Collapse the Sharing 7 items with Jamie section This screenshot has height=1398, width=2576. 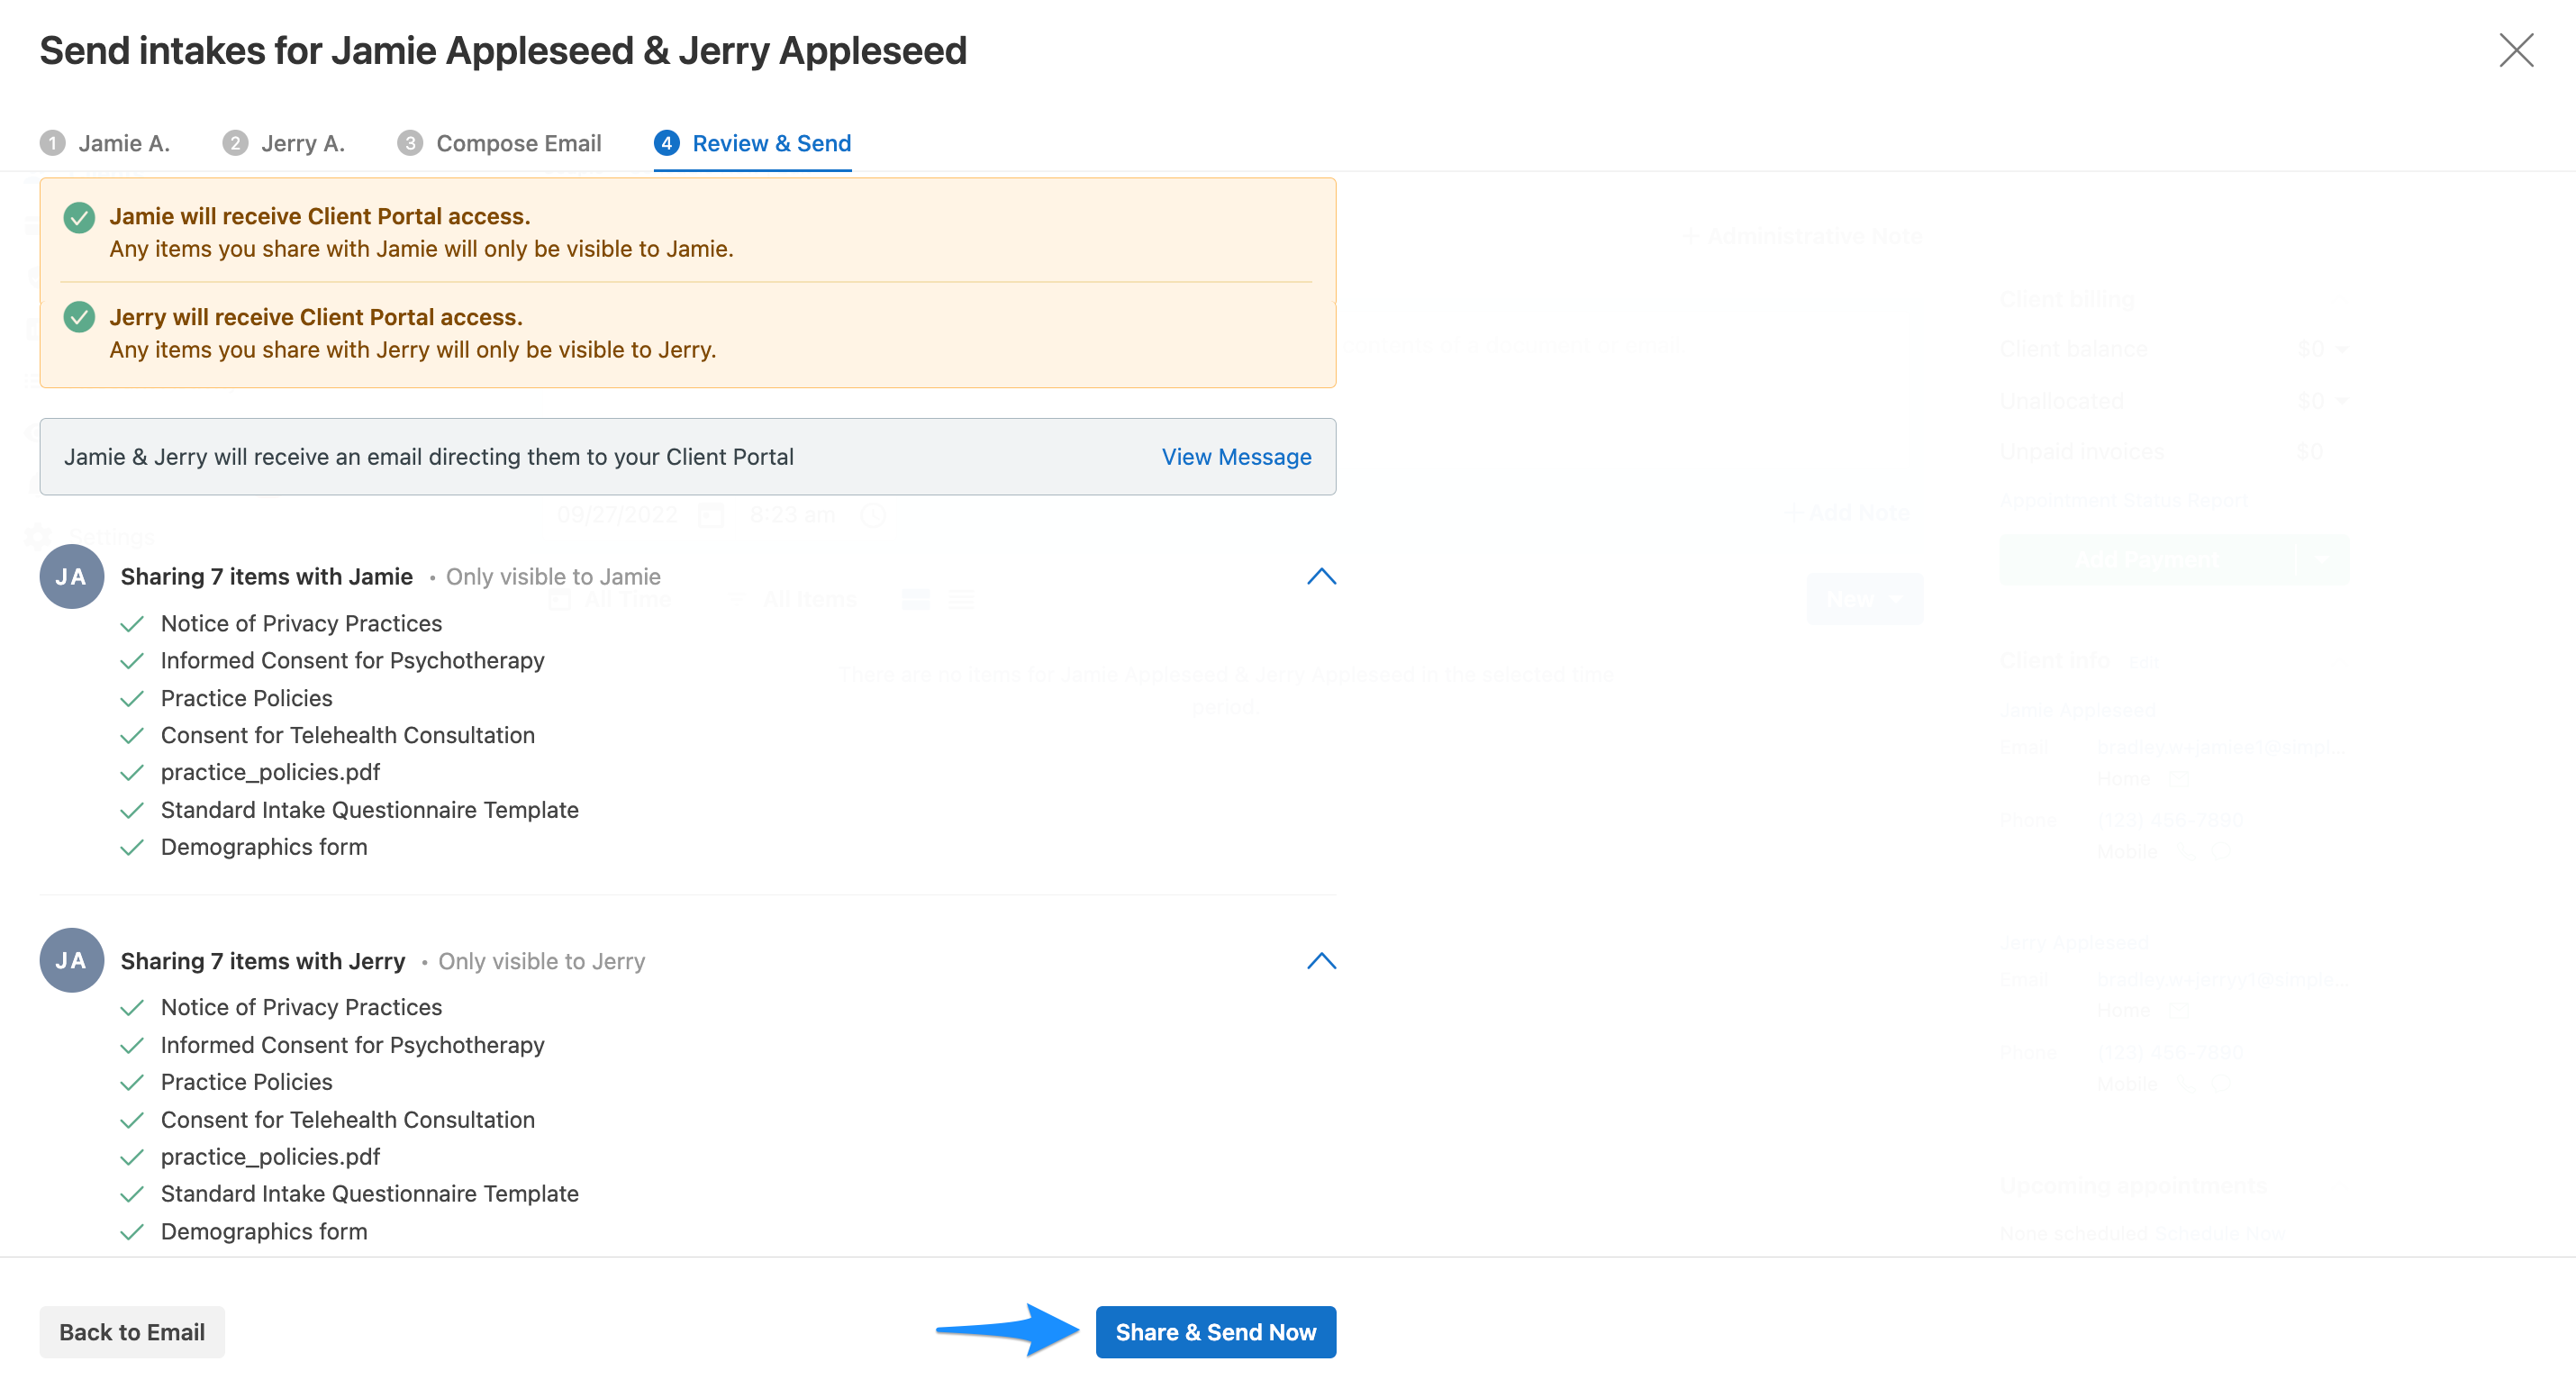pyautogui.click(x=1321, y=577)
